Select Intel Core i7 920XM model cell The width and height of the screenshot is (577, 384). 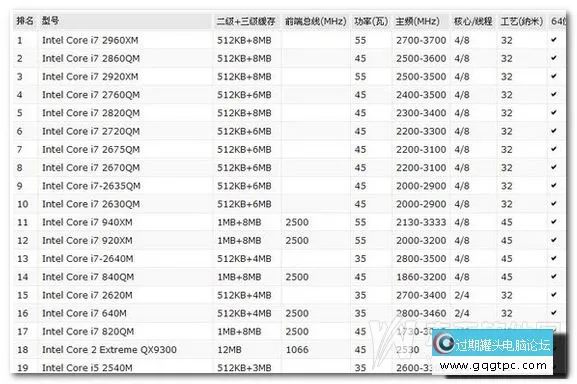(87, 240)
